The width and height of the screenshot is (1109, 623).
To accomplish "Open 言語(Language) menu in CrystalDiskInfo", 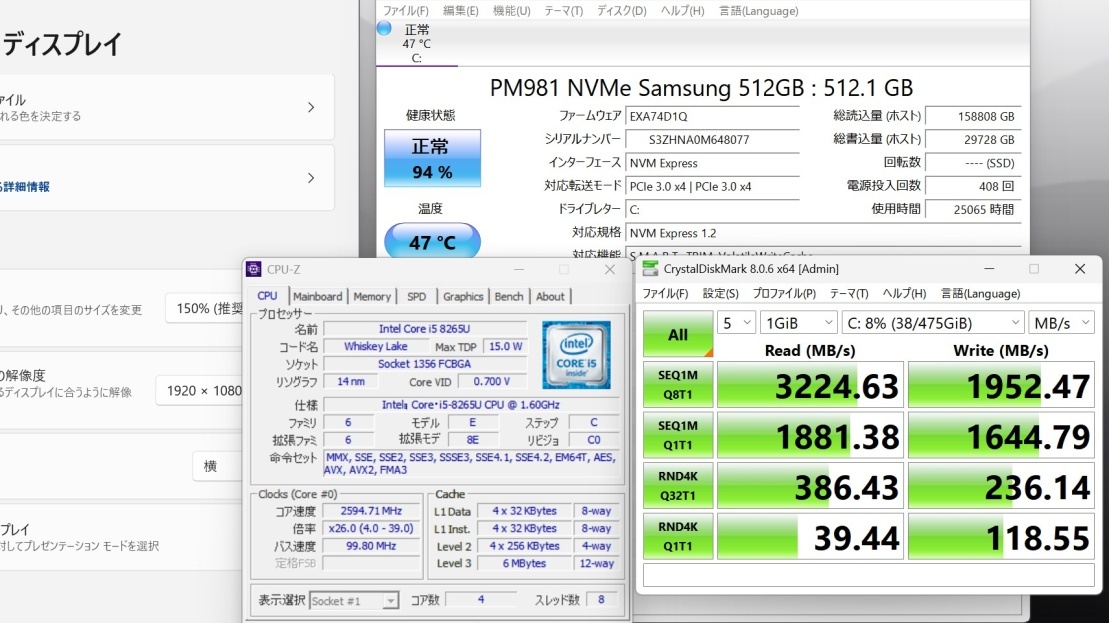I will (x=758, y=11).
